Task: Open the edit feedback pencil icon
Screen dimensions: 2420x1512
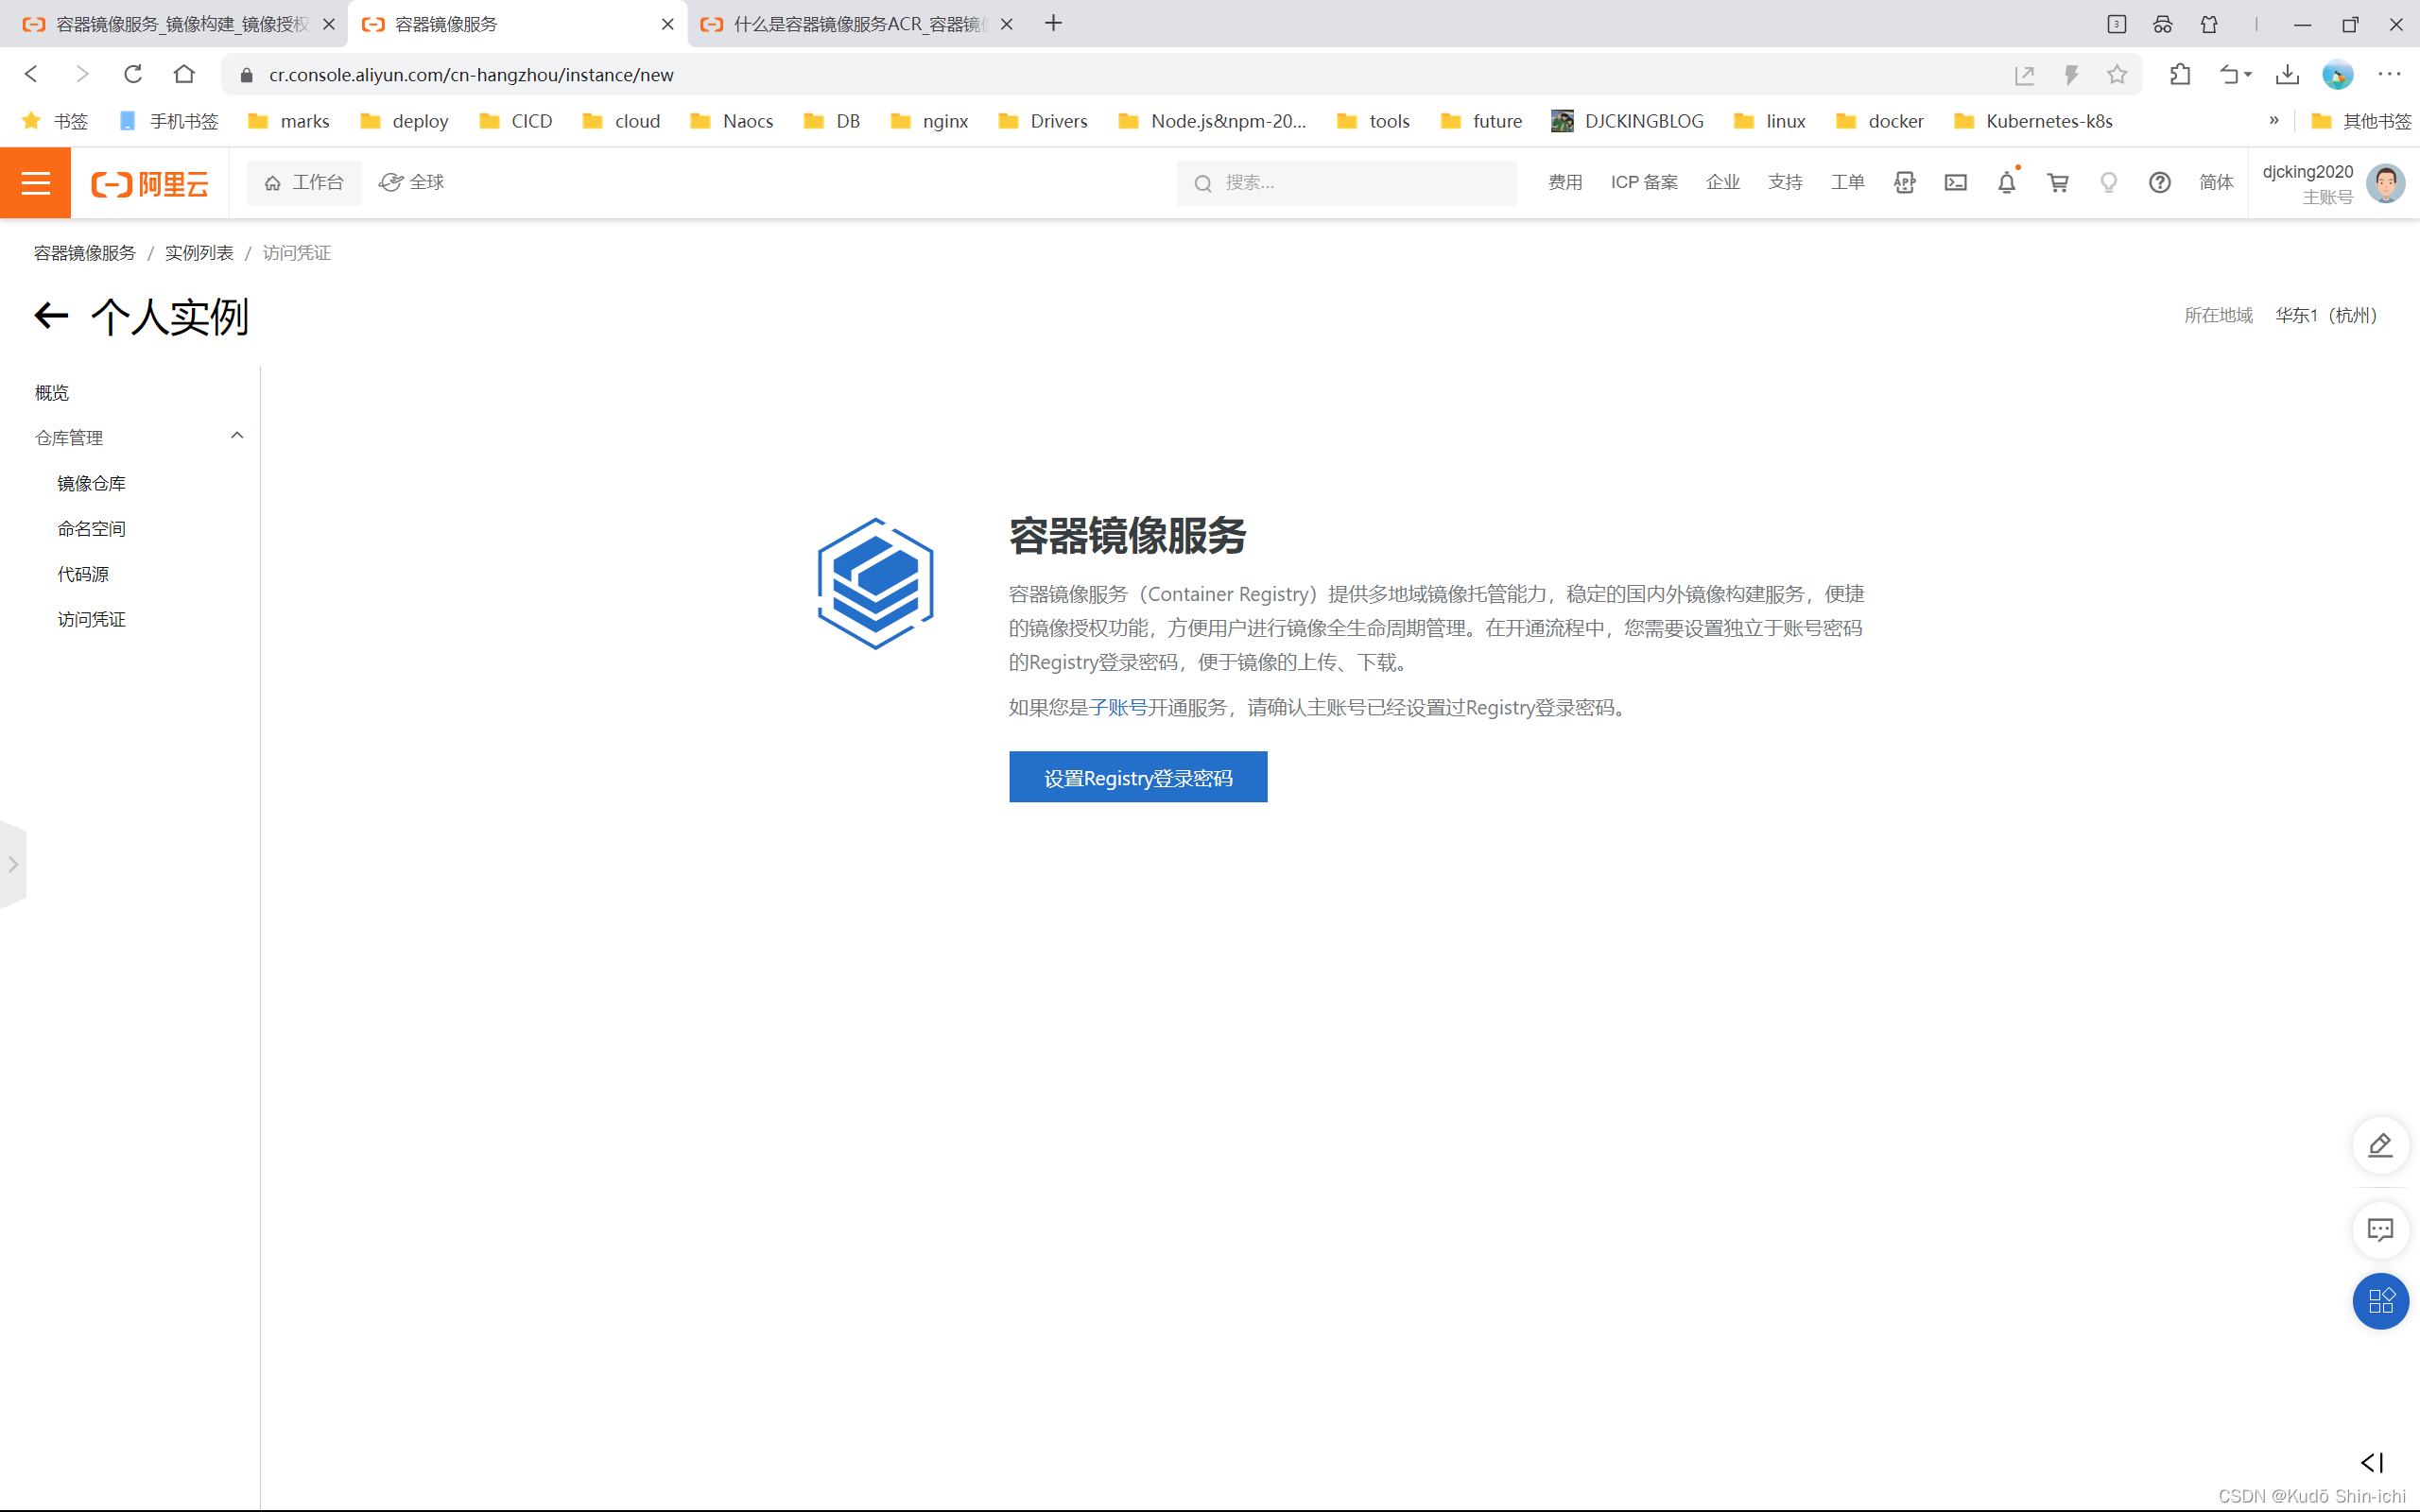Action: pyautogui.click(x=2380, y=1145)
